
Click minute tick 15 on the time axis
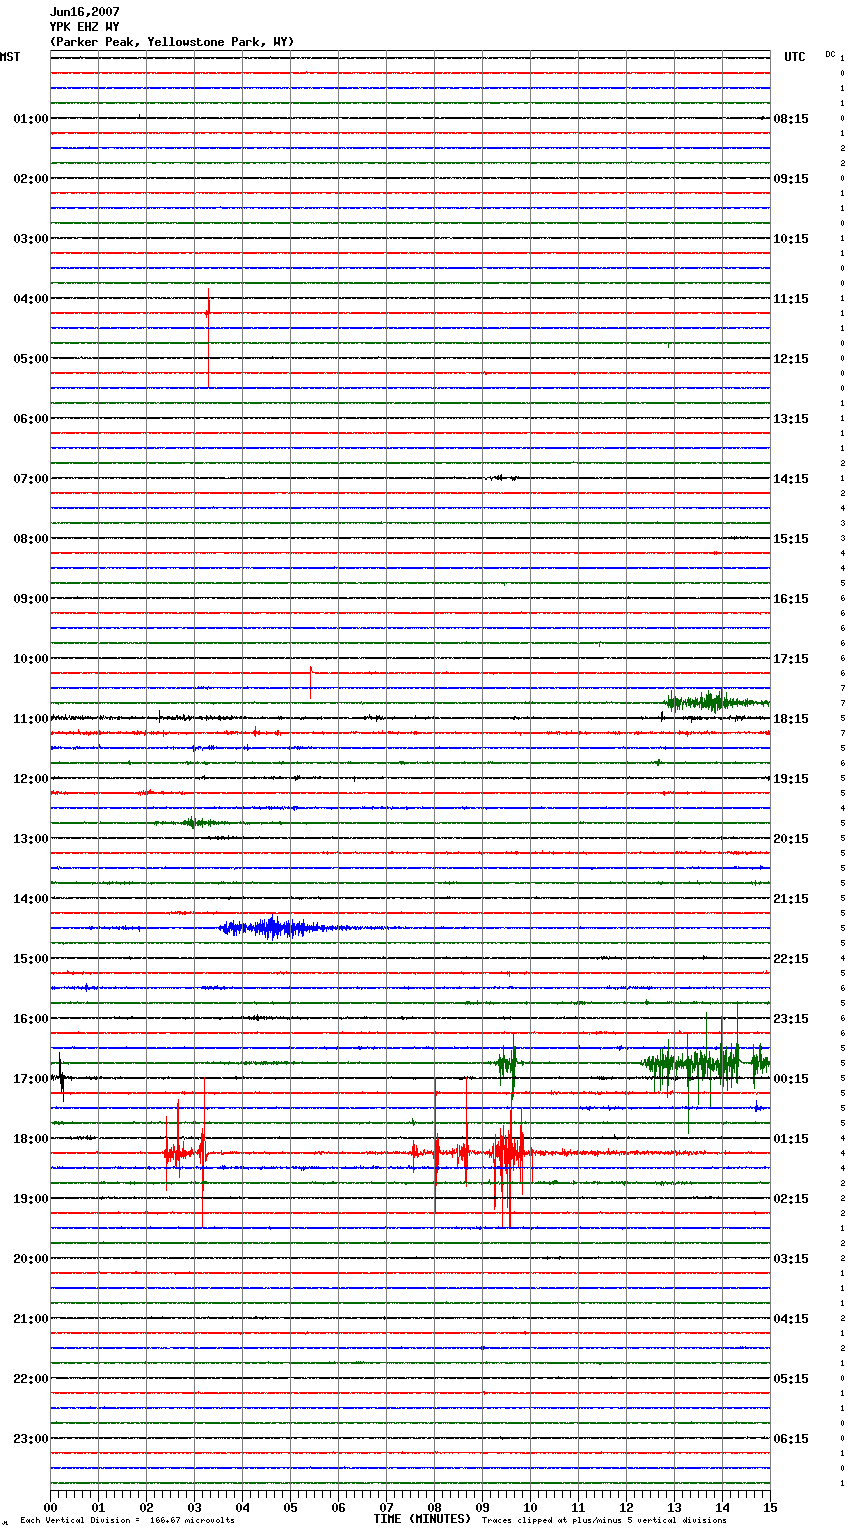tap(770, 1507)
